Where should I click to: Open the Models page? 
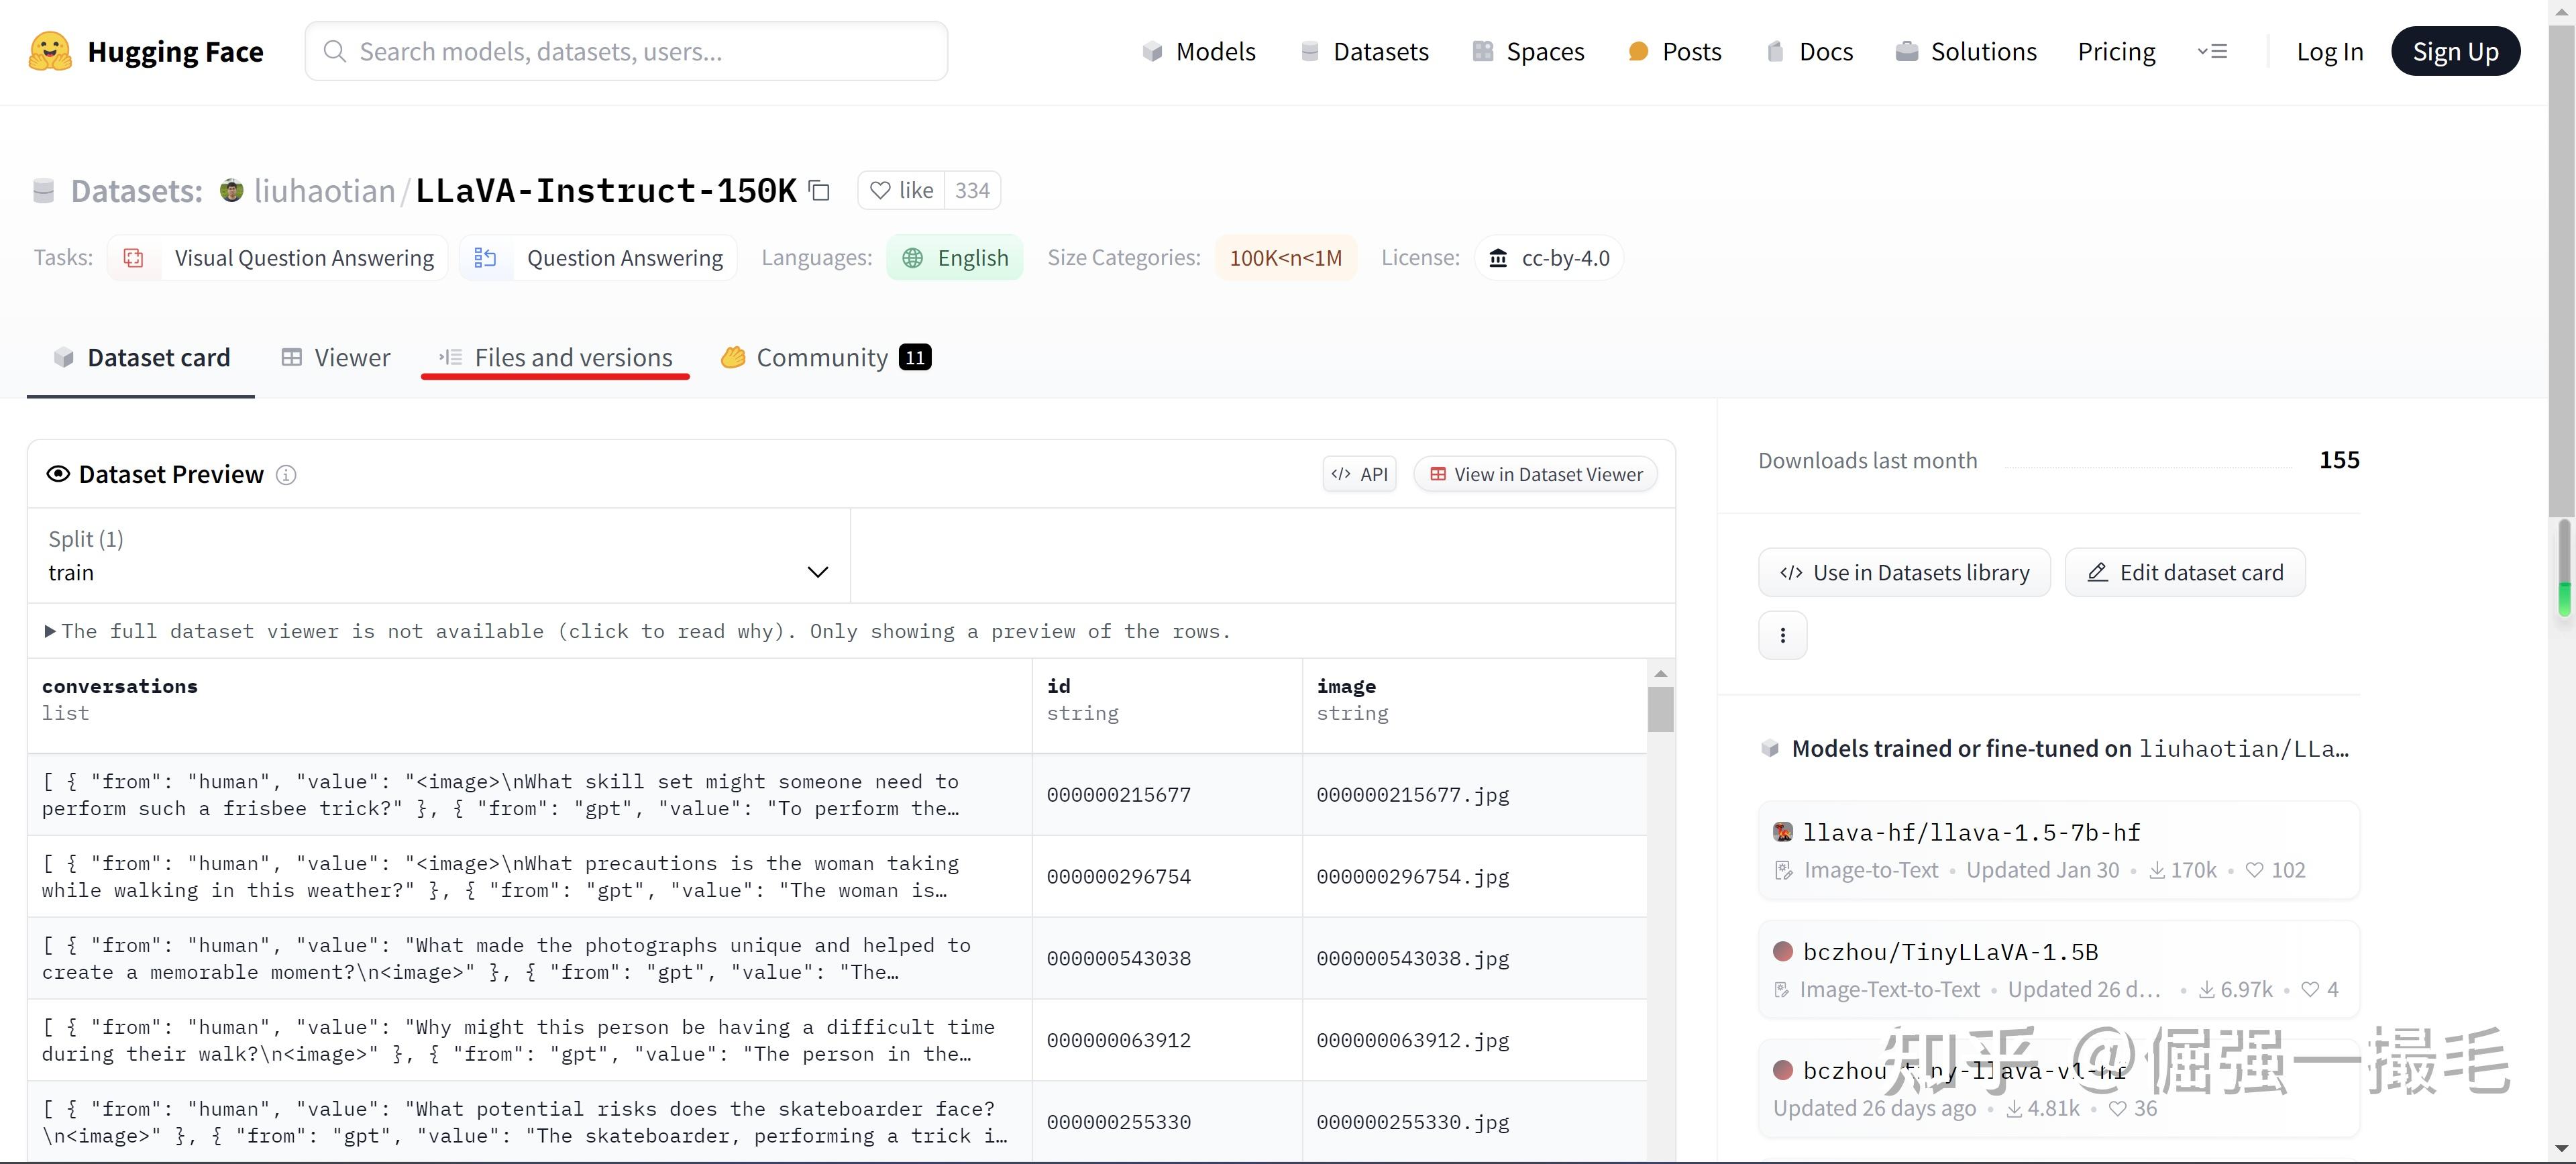coord(1198,51)
